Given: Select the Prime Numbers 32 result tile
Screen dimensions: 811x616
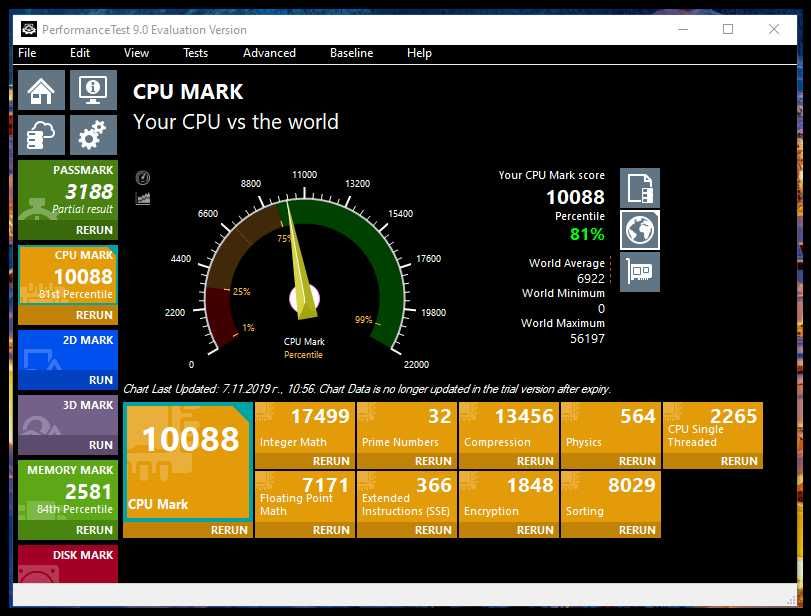Looking at the screenshot, I should point(407,428).
